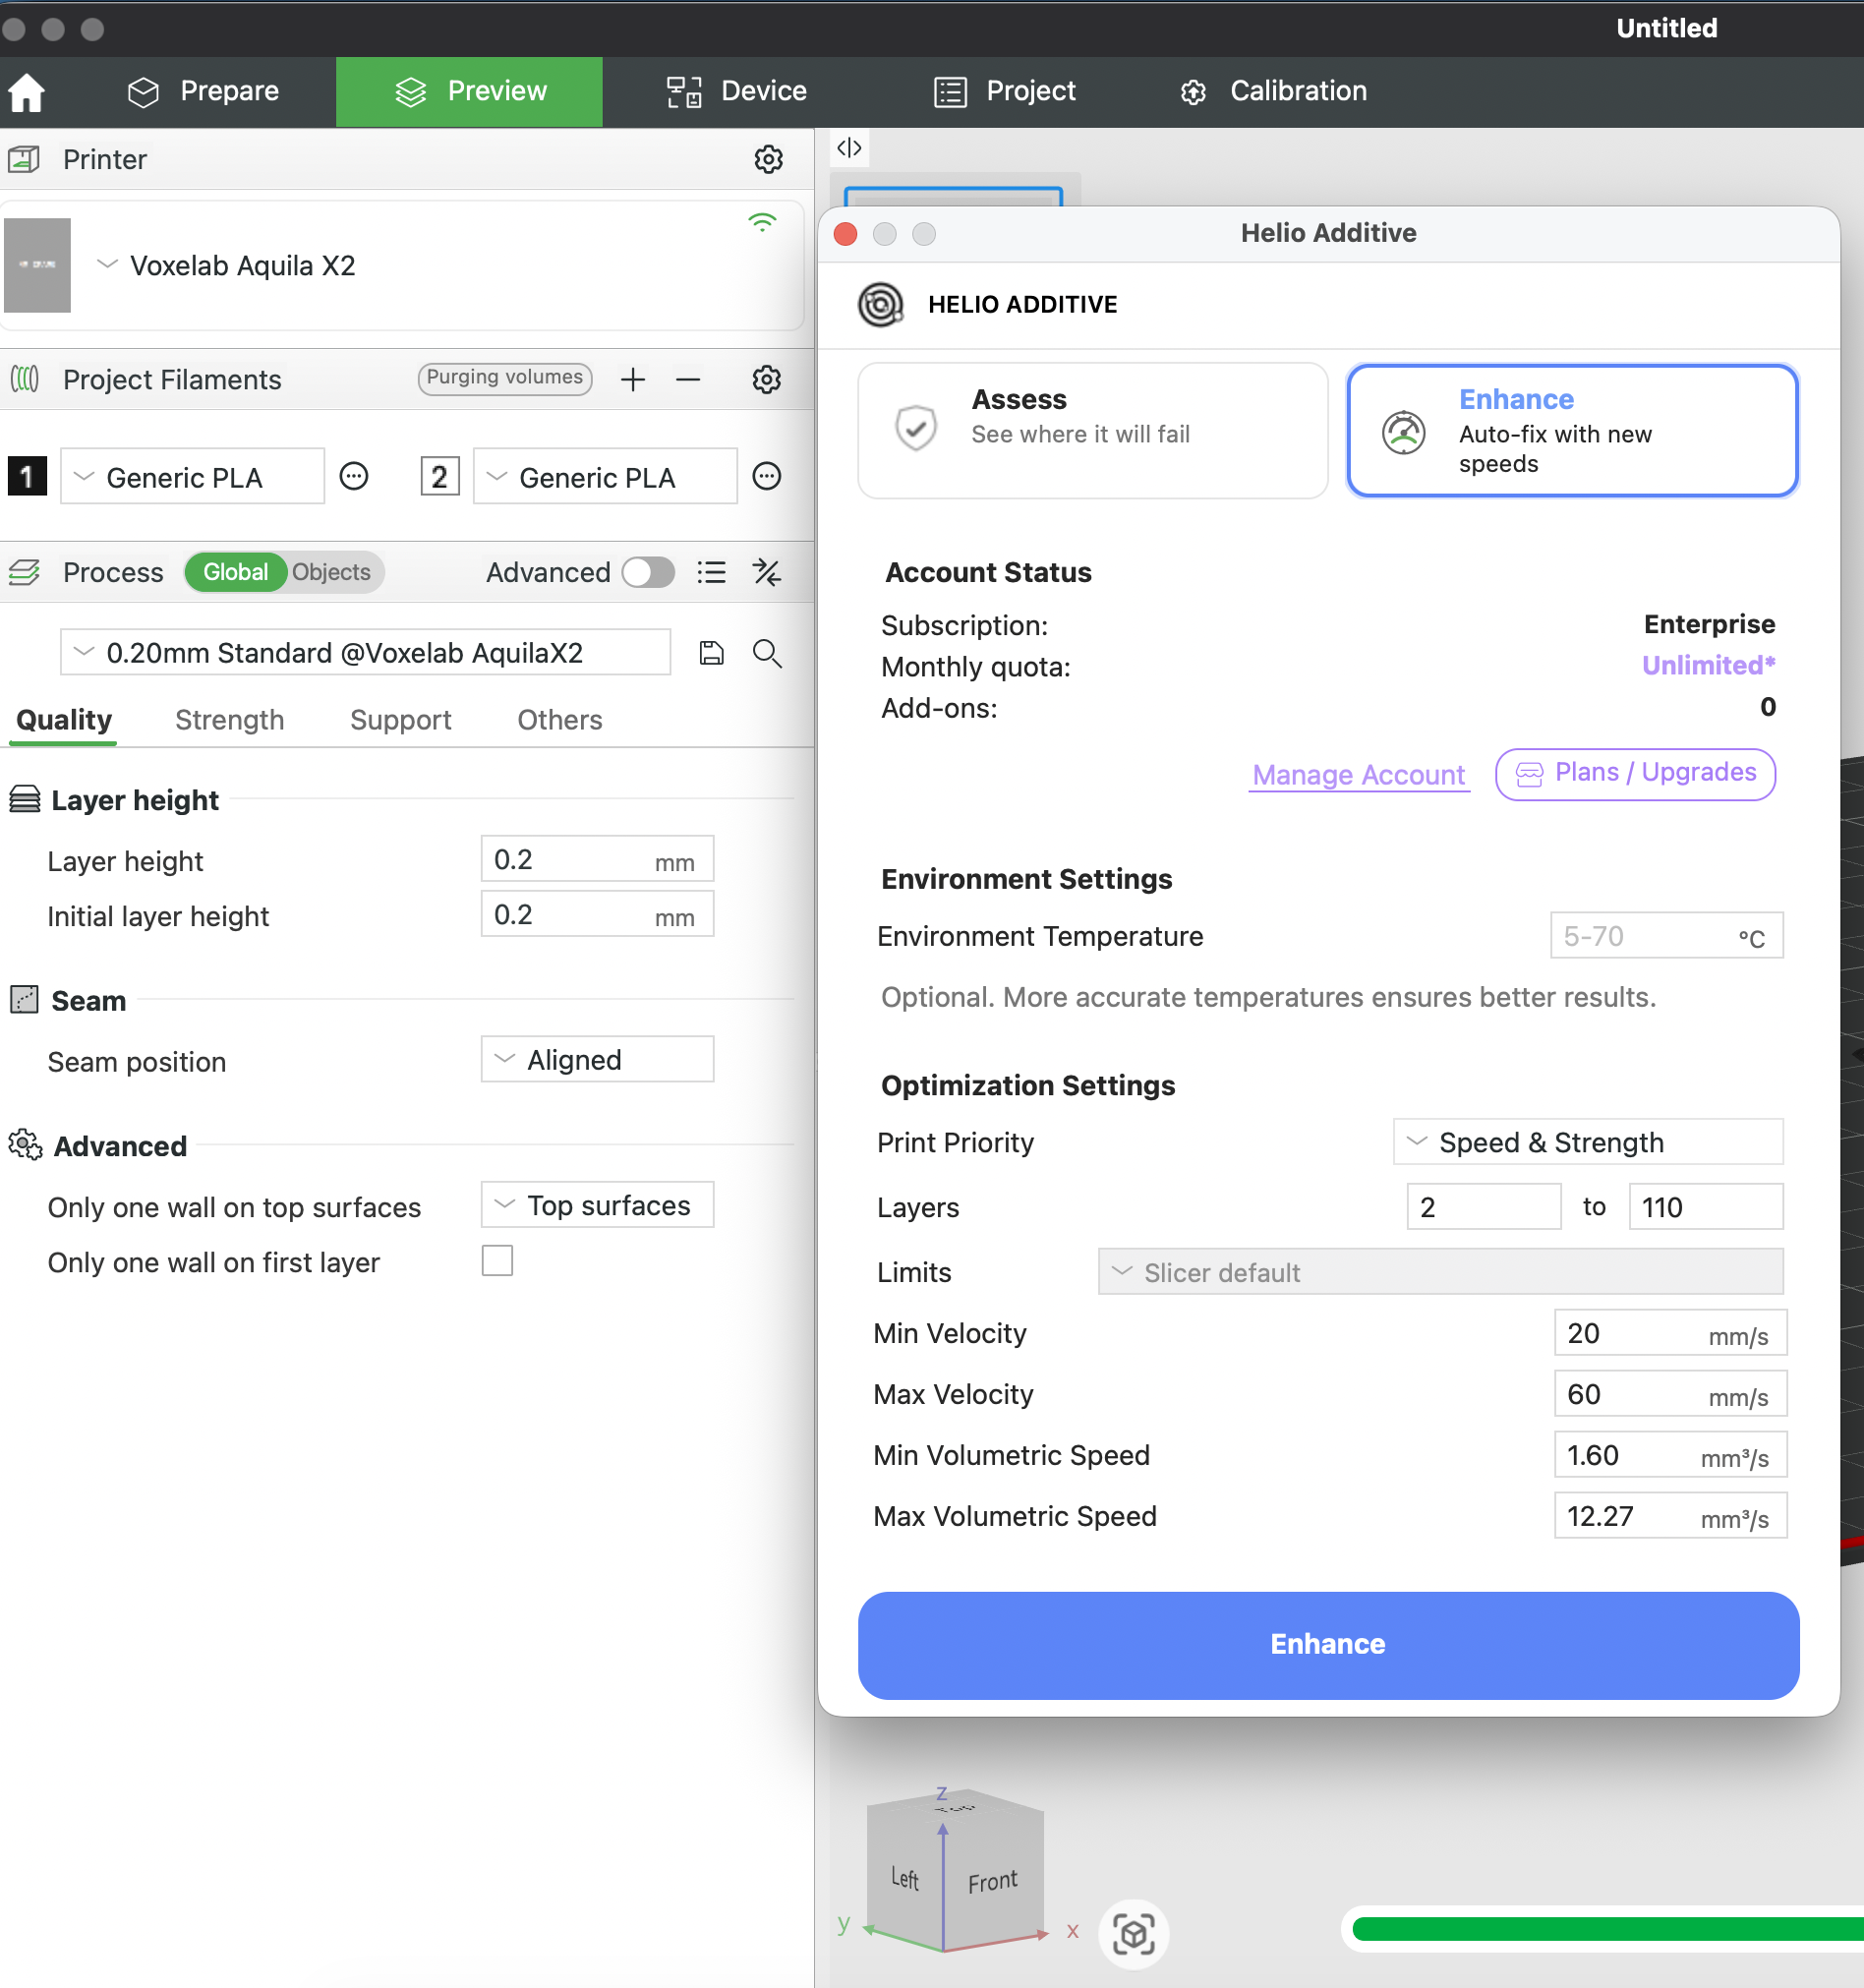Collapse the sidebar with the arrows icon

[x=849, y=148]
